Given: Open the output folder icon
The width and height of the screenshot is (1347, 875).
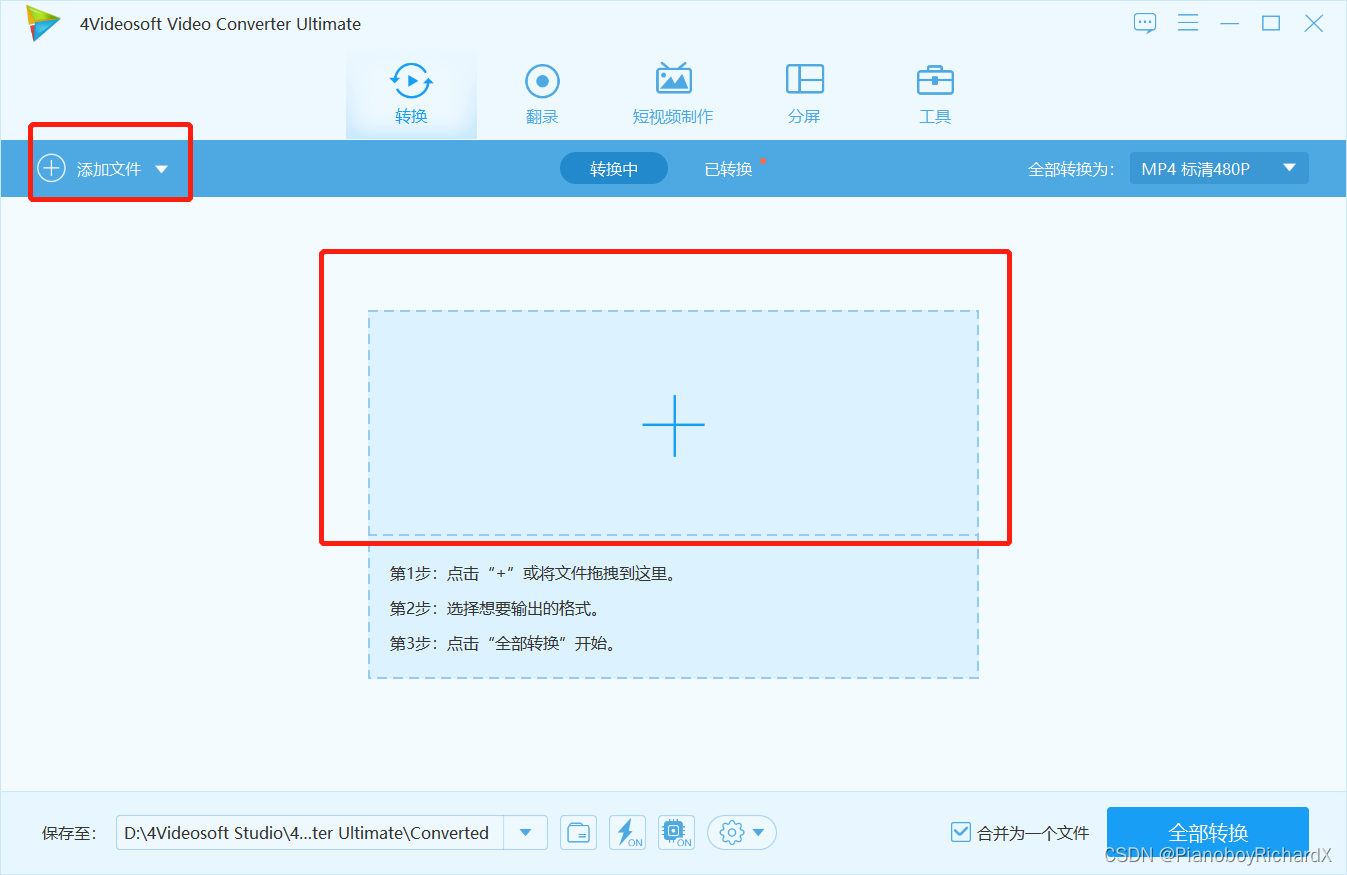Looking at the screenshot, I should (x=578, y=832).
